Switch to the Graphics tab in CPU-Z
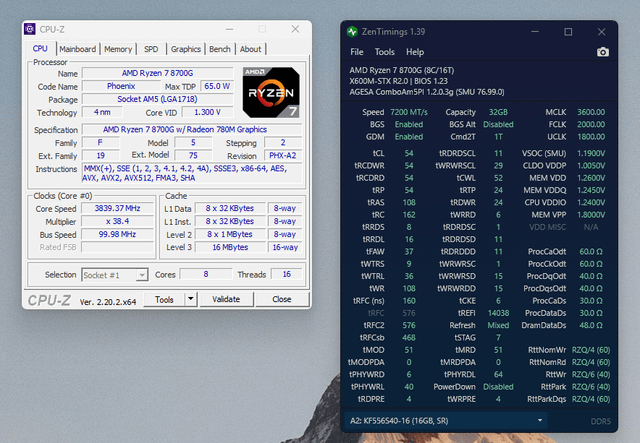The width and height of the screenshot is (640, 443). pyautogui.click(x=186, y=49)
